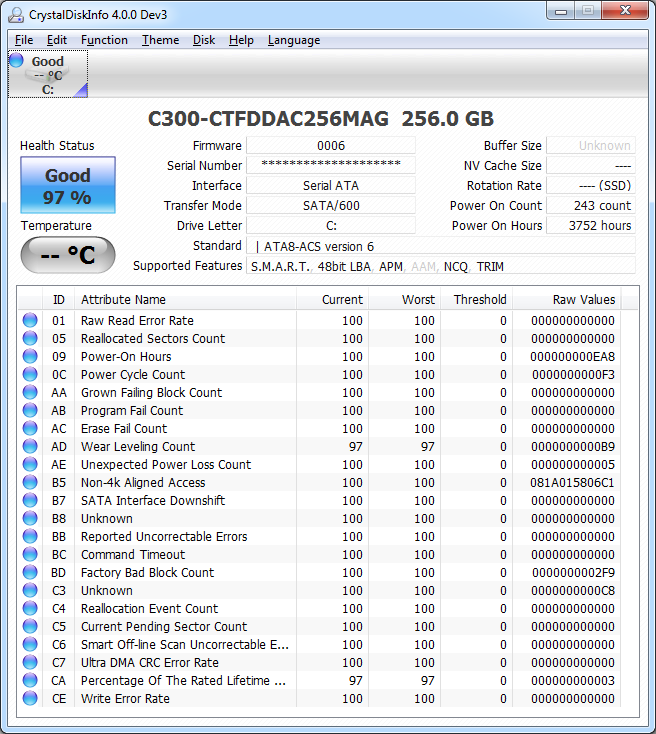Click the Rotation Rate field showing SSD
656x734 pixels.
click(x=591, y=185)
